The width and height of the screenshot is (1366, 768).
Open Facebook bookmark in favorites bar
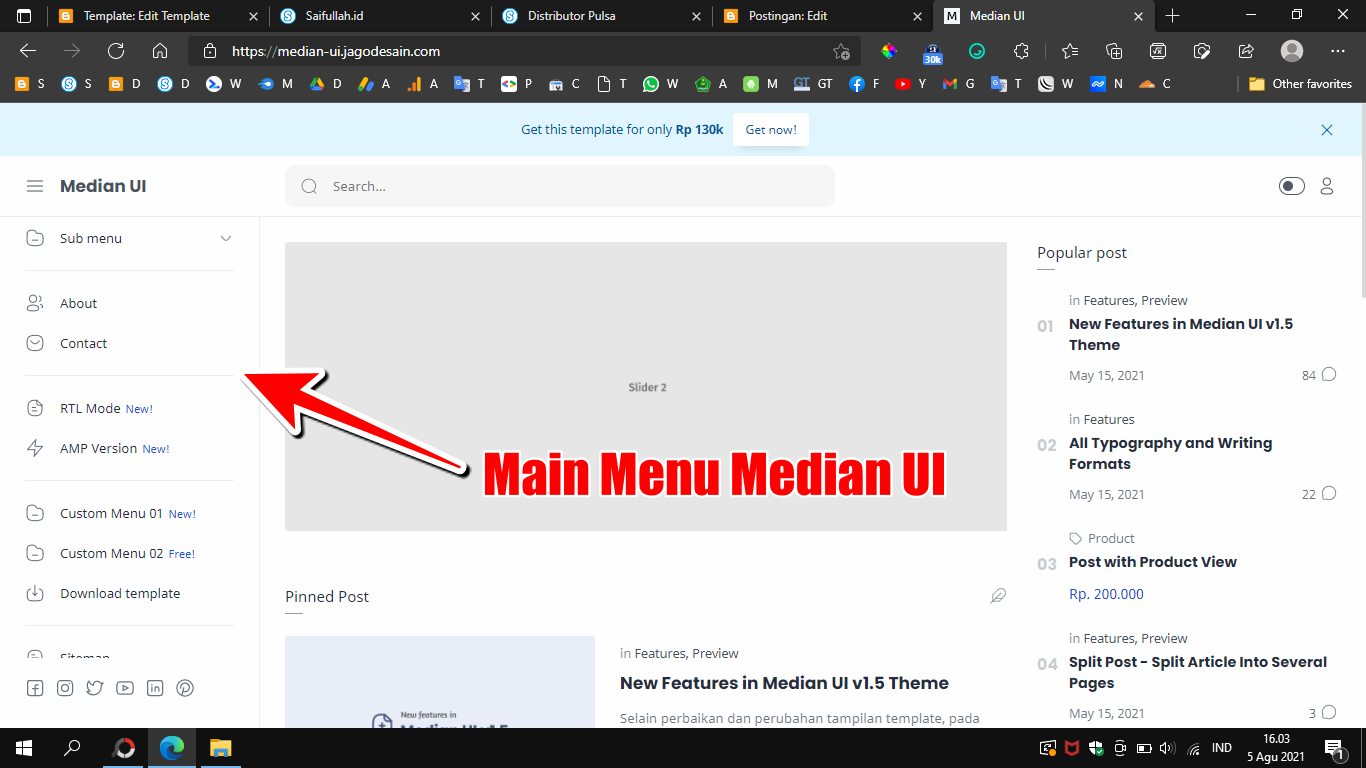[865, 84]
